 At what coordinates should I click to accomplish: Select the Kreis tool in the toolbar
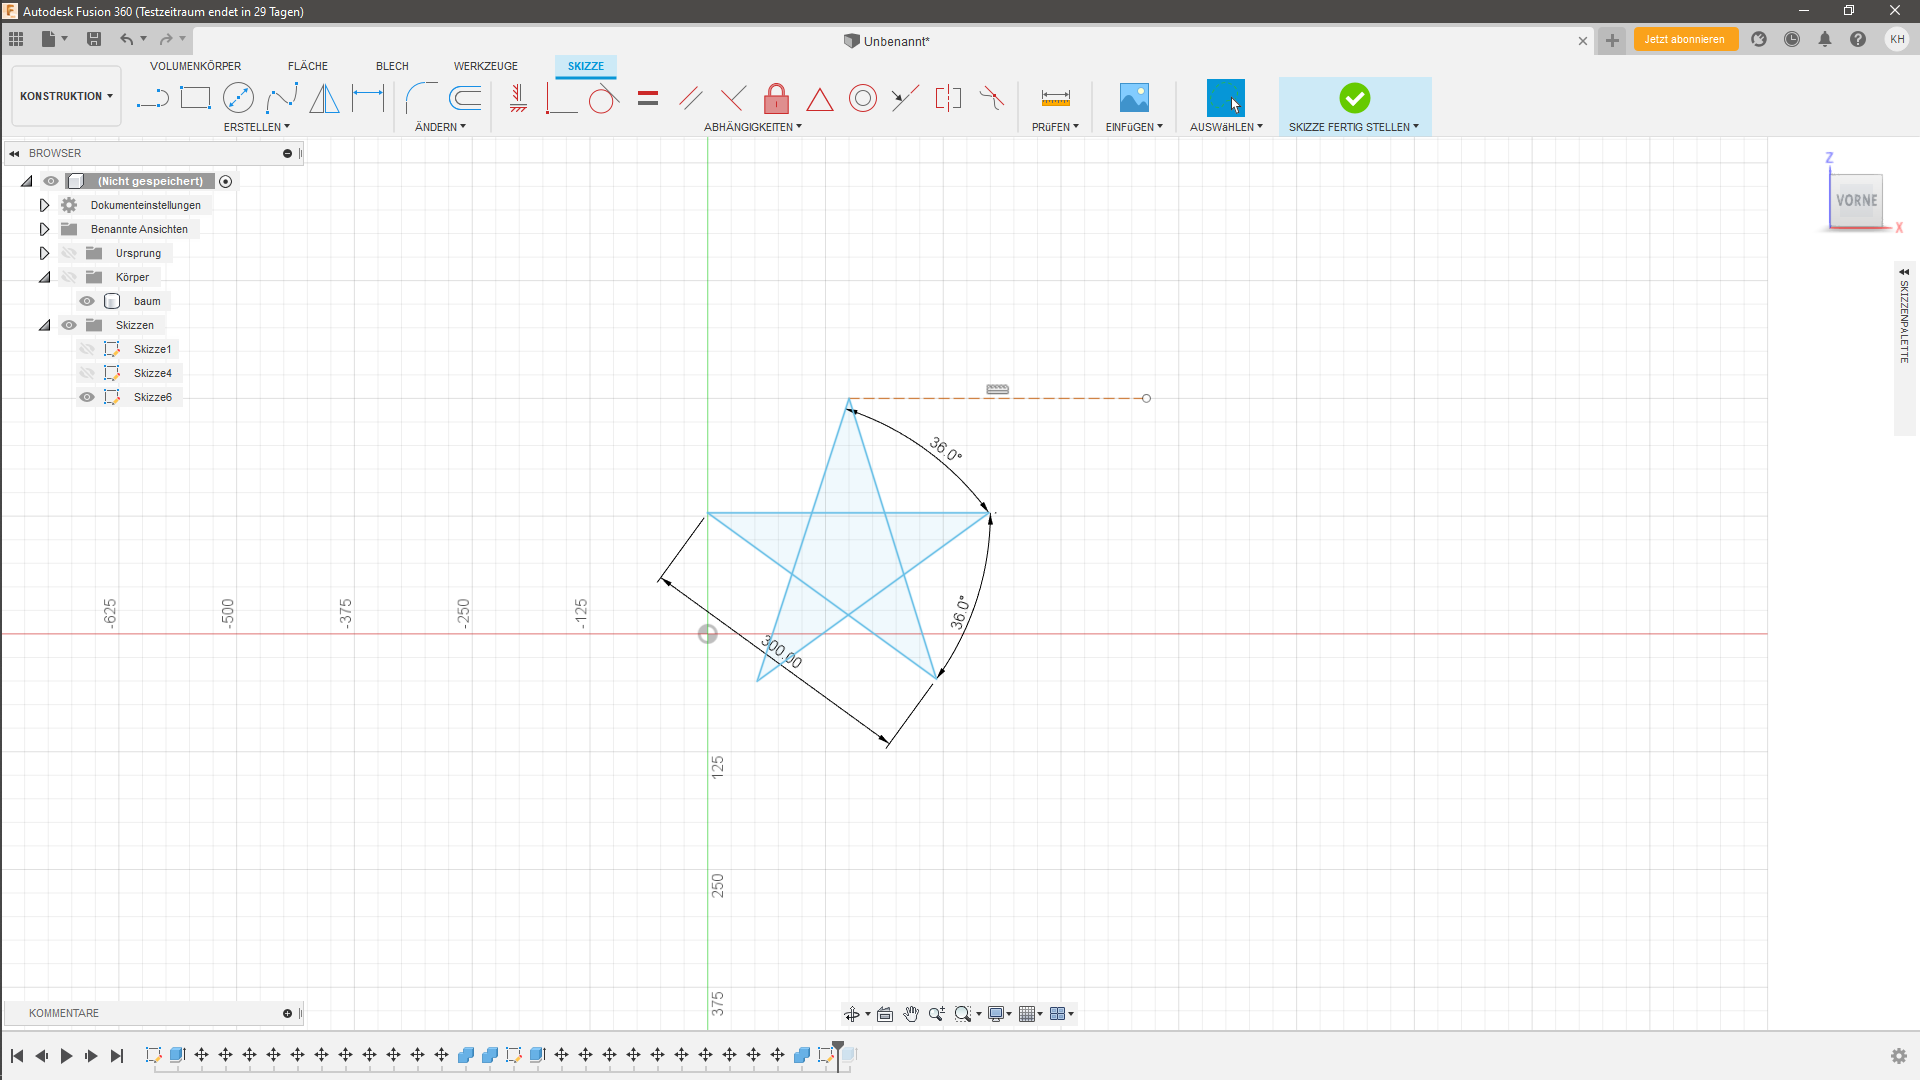239,98
